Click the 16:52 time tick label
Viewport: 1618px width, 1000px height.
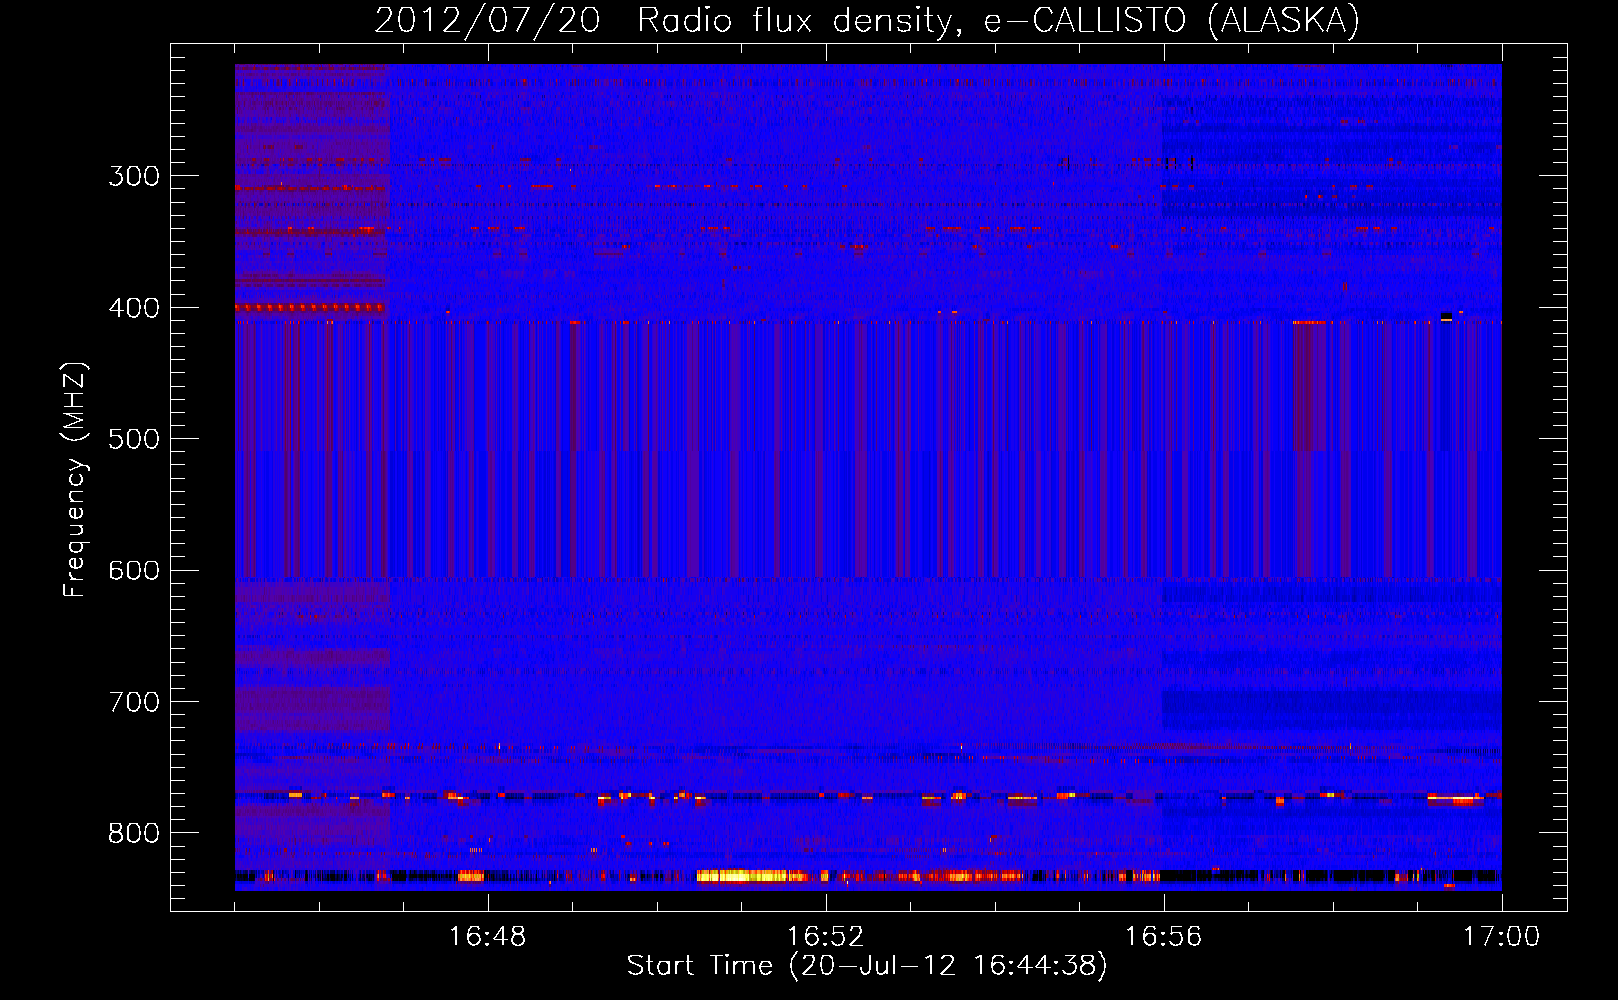[826, 936]
